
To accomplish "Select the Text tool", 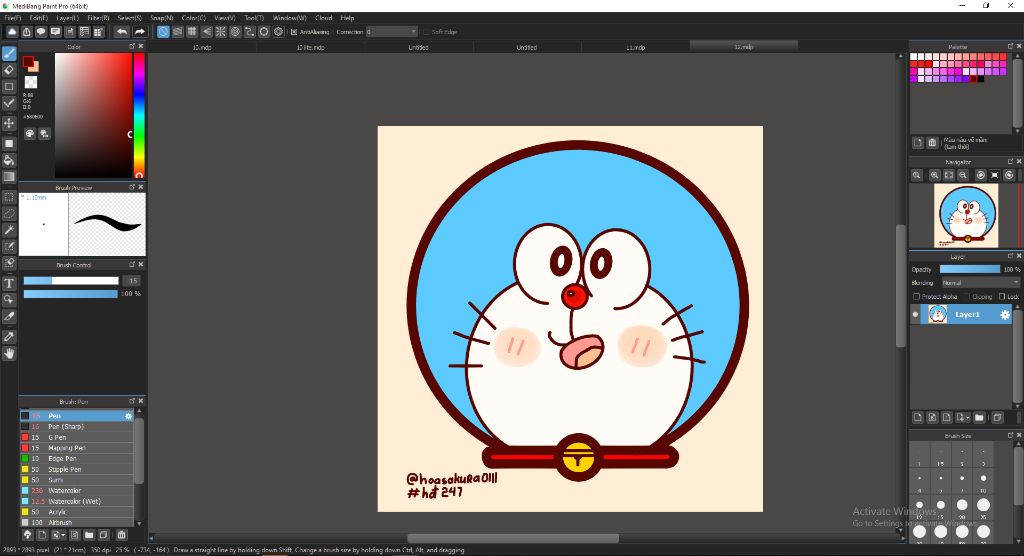I will [x=9, y=283].
